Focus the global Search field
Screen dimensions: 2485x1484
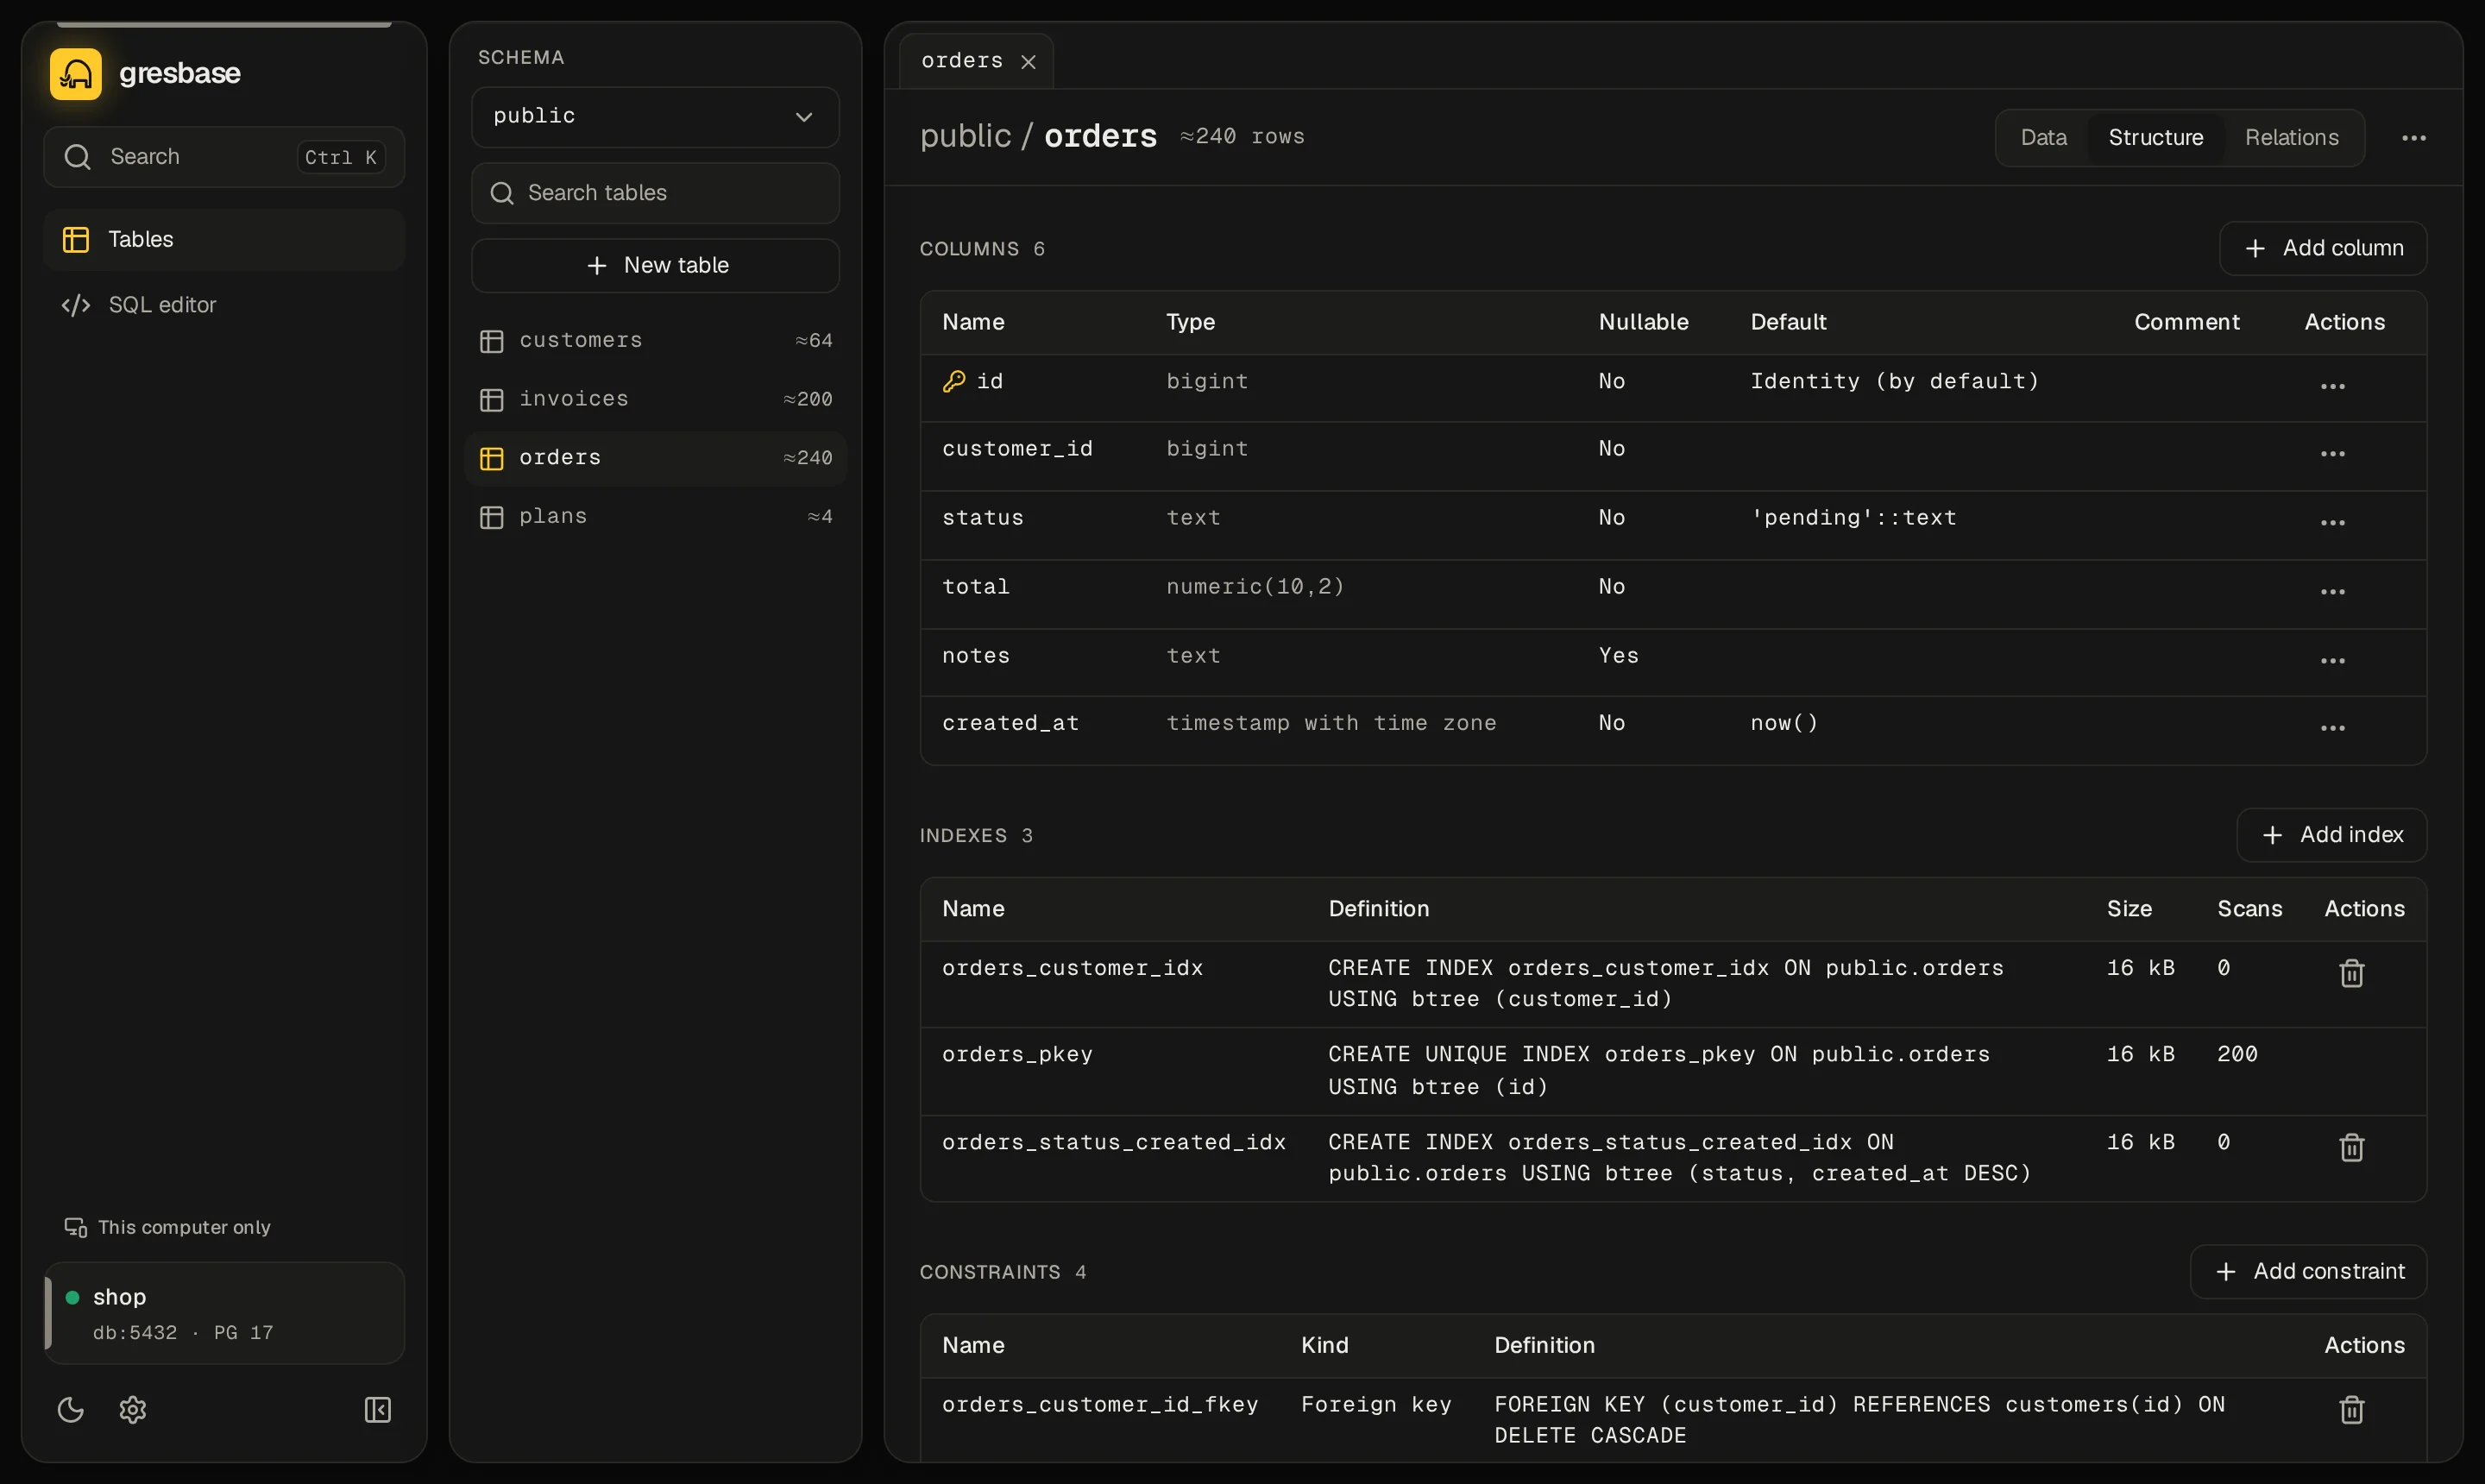click(224, 157)
